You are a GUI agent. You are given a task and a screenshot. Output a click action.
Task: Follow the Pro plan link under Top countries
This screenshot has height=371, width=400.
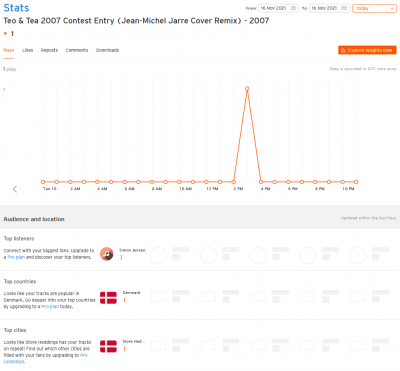(50, 306)
